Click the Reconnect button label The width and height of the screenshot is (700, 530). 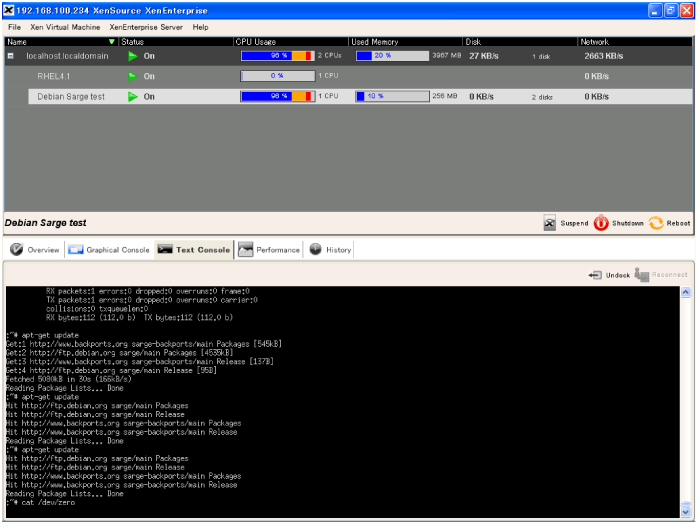[x=670, y=275]
